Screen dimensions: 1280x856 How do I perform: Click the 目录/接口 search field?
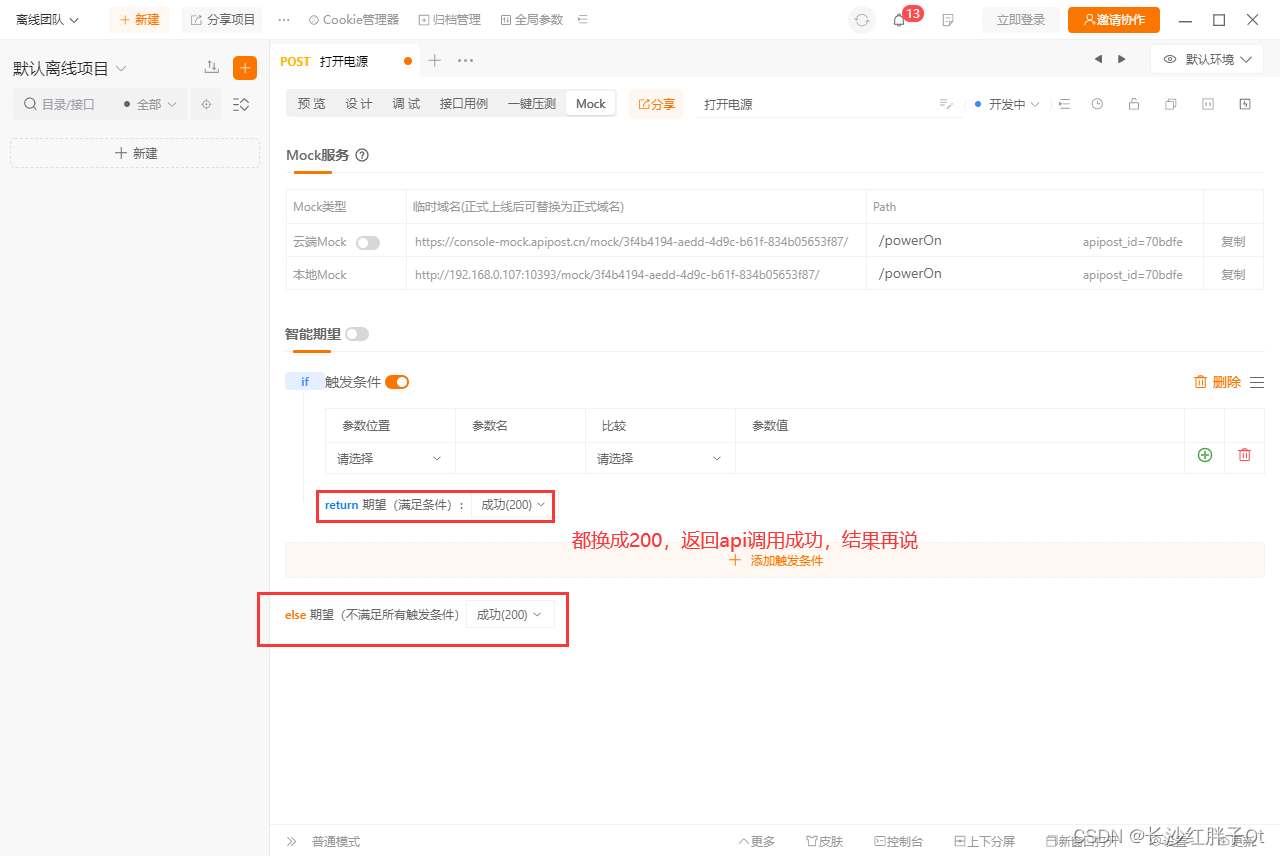(66, 104)
